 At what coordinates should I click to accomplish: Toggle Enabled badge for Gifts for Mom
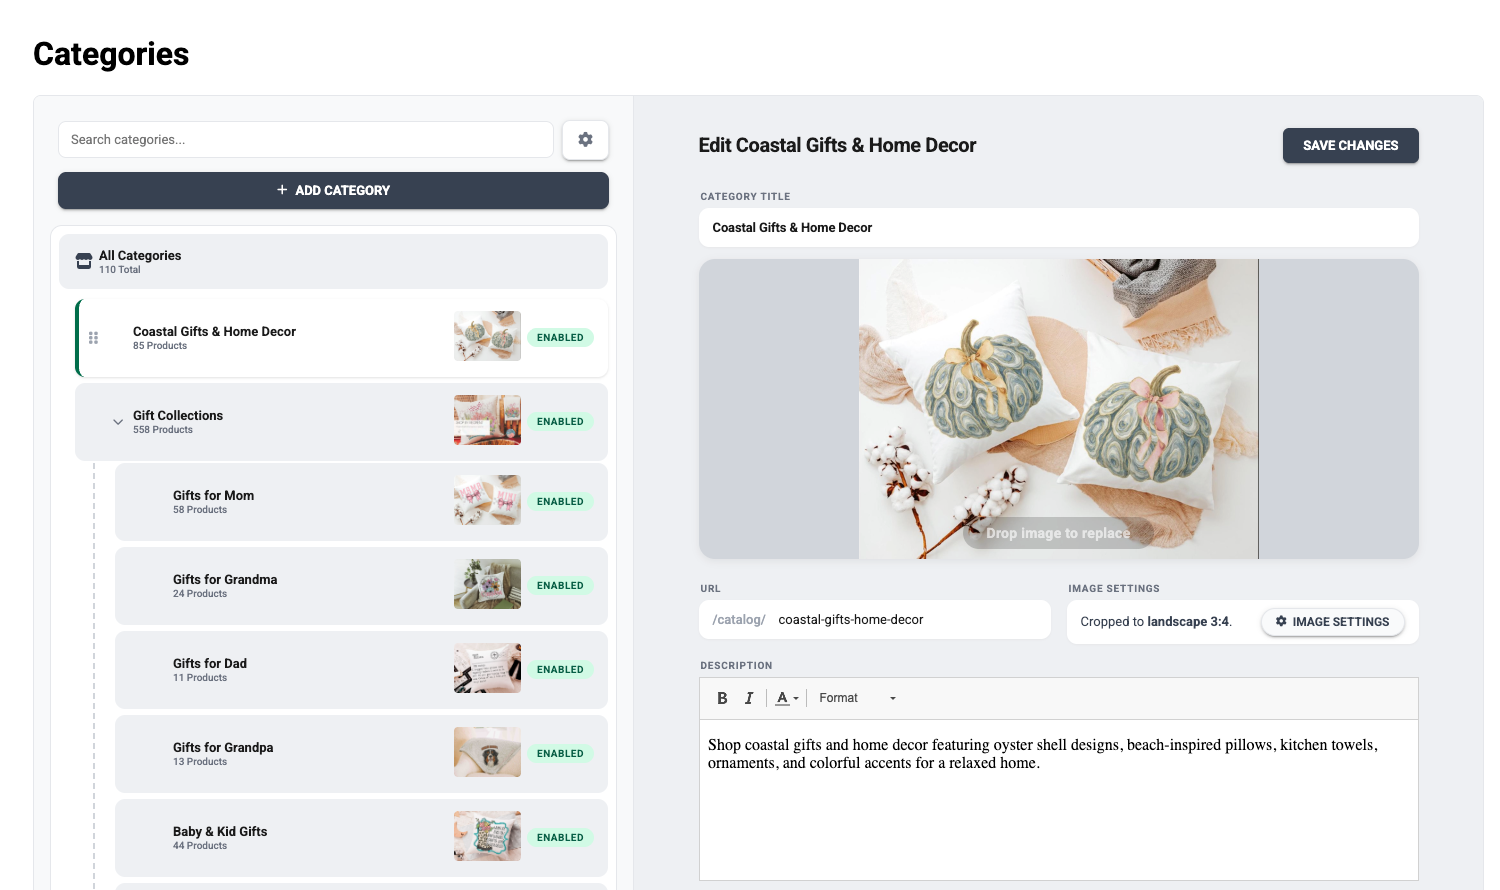pyautogui.click(x=560, y=502)
